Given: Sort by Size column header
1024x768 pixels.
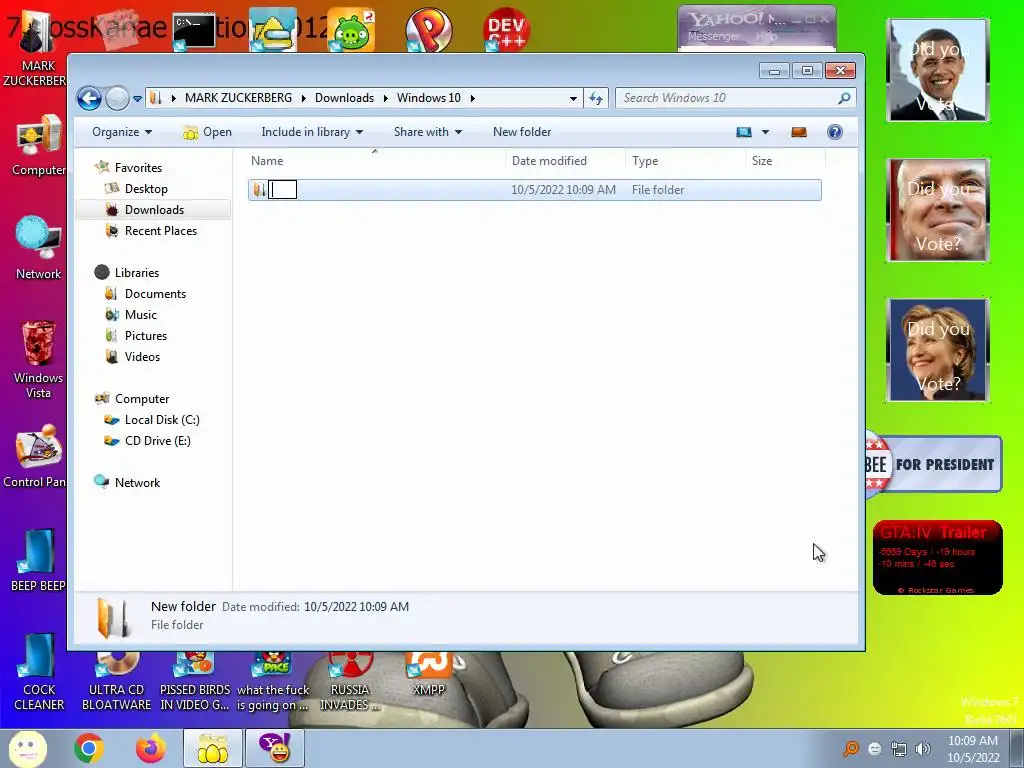Looking at the screenshot, I should [x=785, y=161].
